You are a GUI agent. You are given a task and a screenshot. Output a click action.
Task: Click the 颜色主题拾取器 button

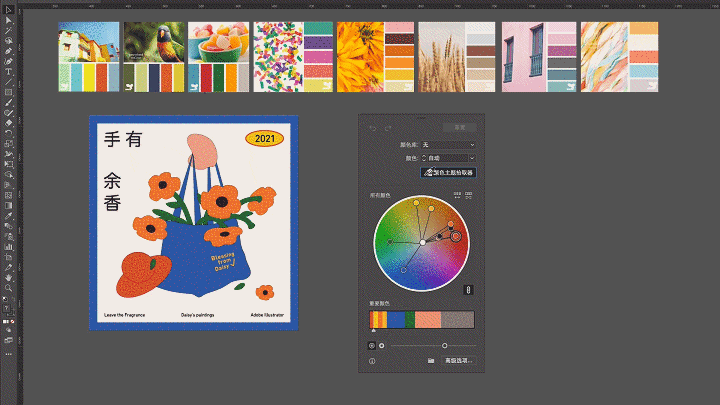click(x=448, y=172)
